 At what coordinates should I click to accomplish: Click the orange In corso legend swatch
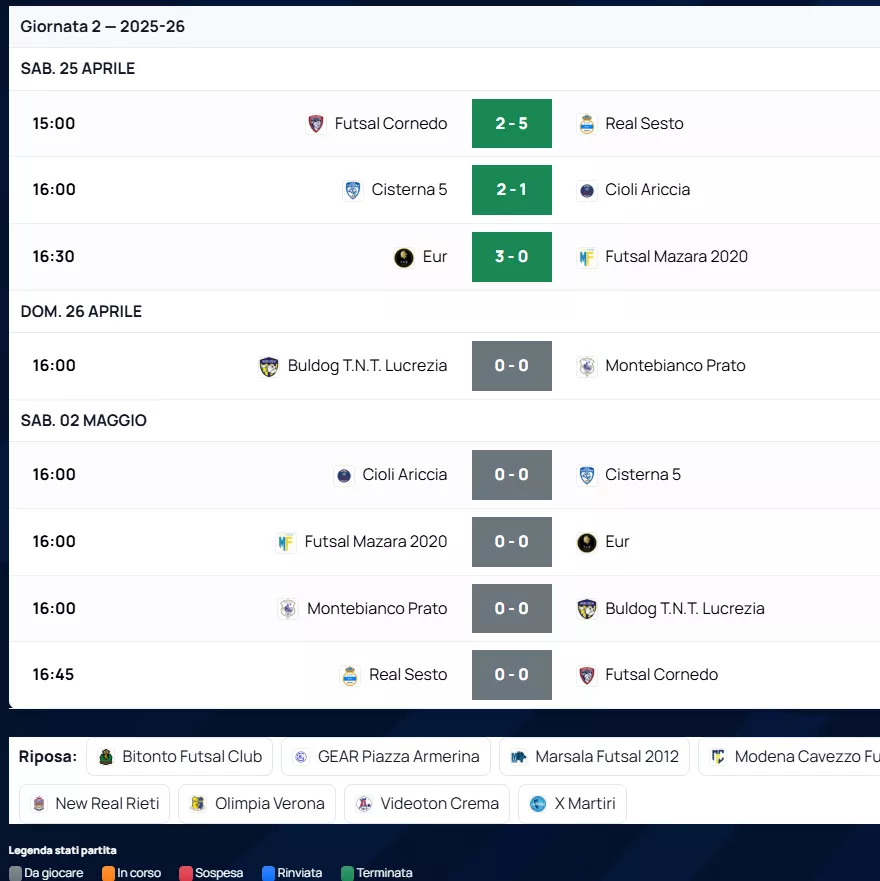click(x=108, y=873)
